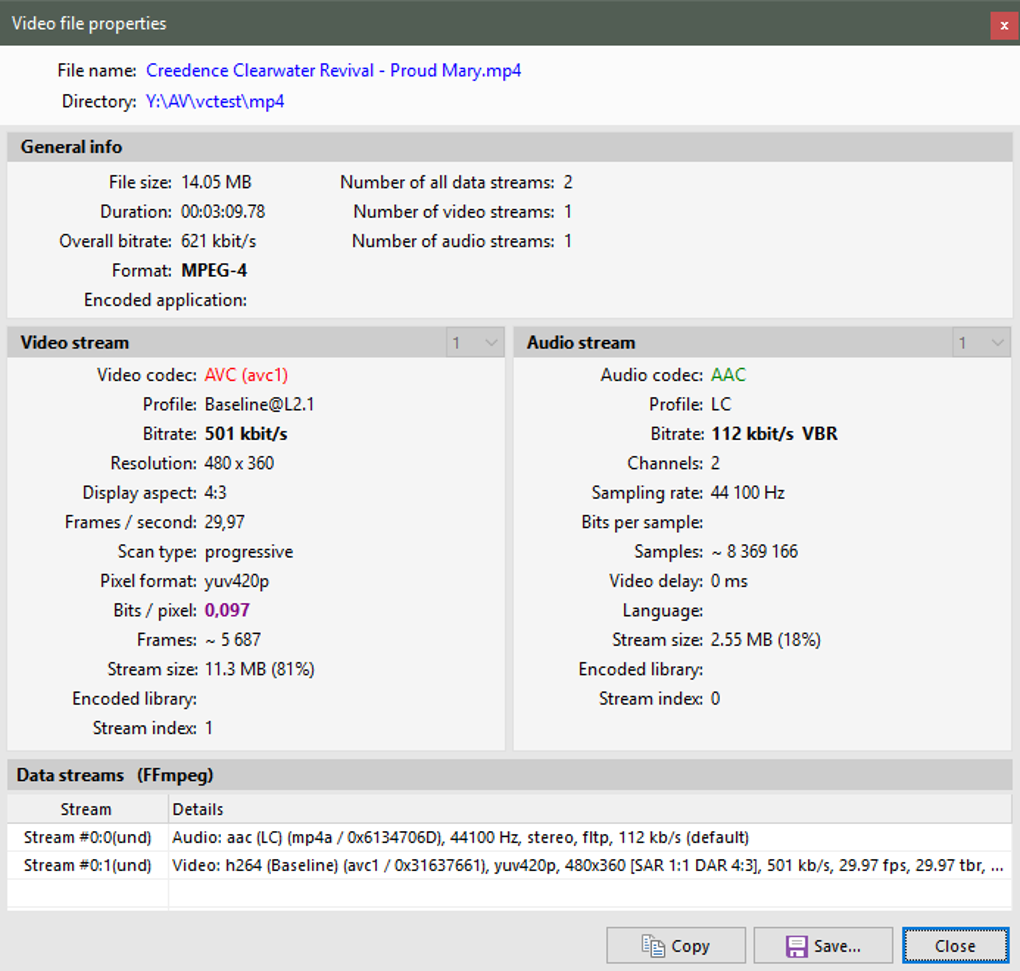This screenshot has width=1020, height=971.
Task: Click the Save... button
Action: pos(823,945)
